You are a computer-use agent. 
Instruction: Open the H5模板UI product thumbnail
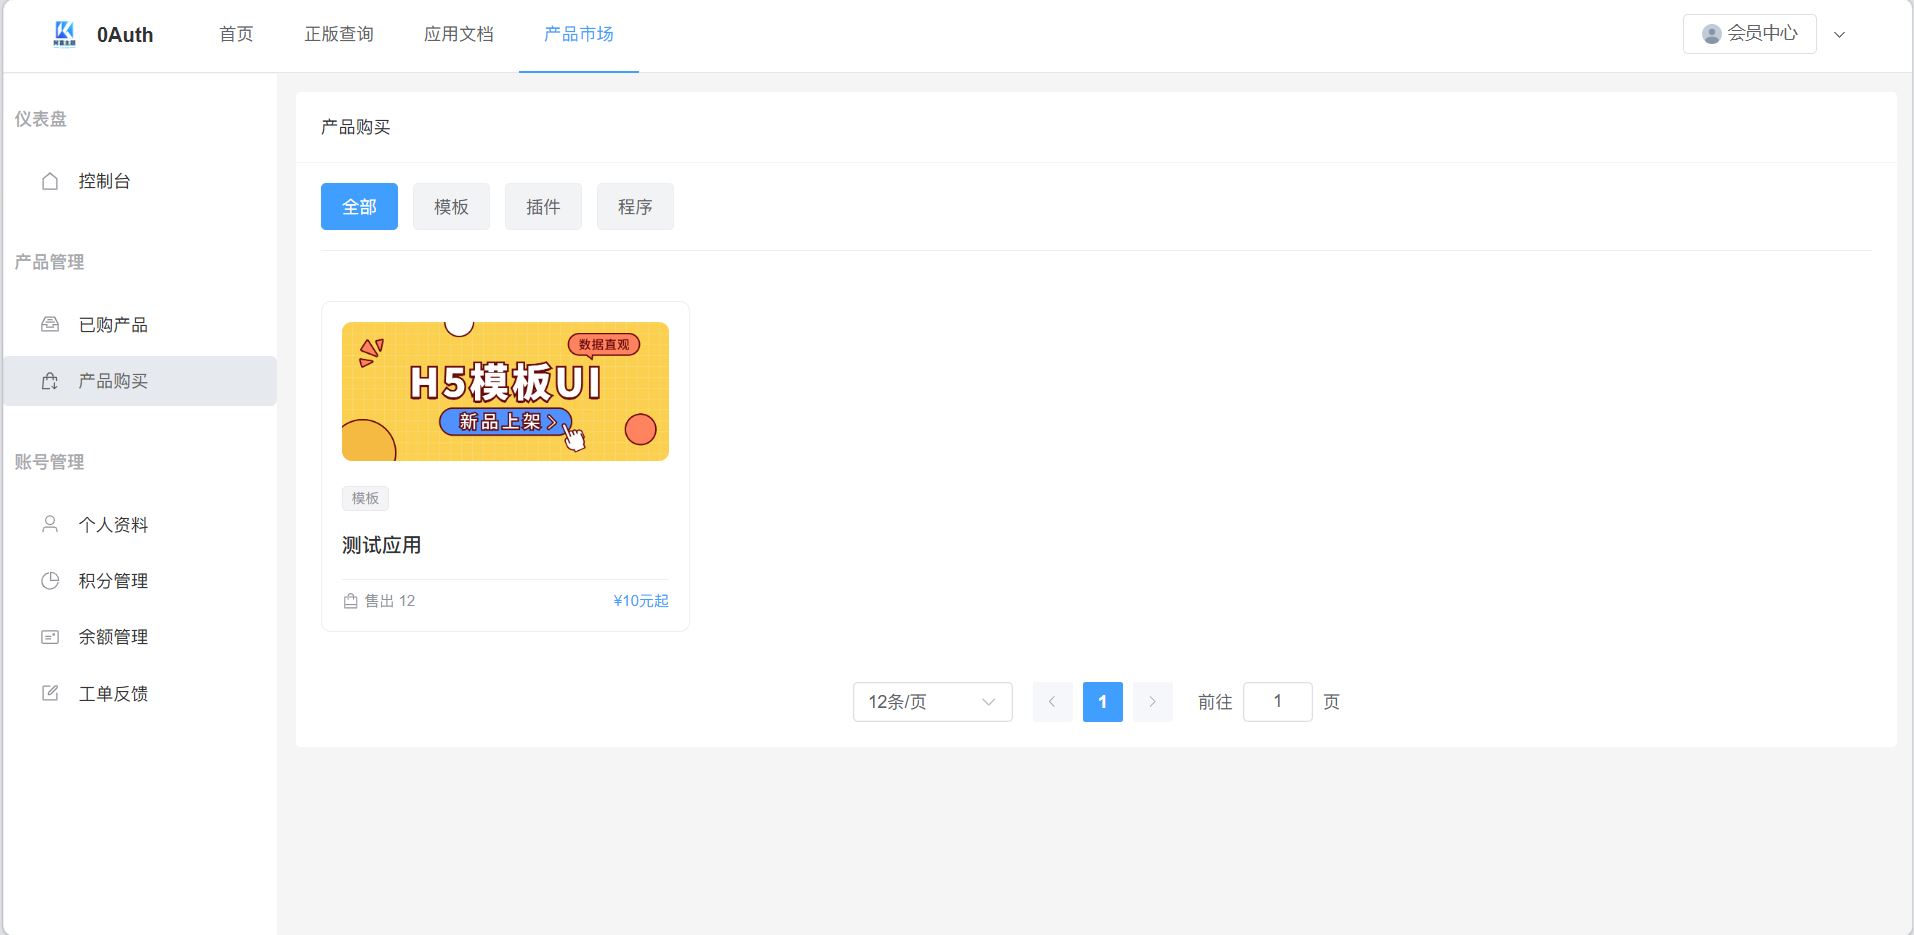(x=505, y=391)
